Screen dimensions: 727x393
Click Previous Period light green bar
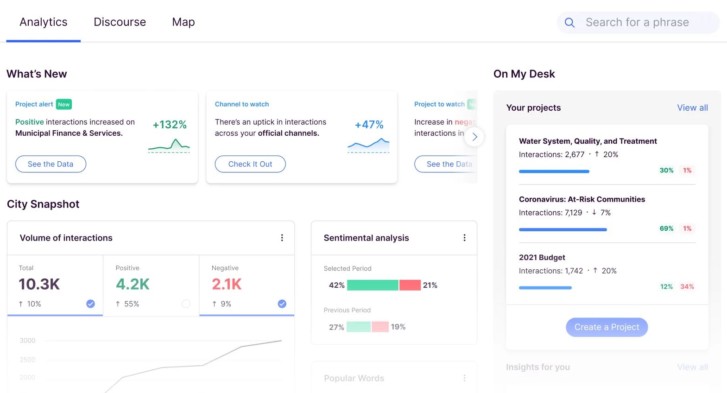pyautogui.click(x=358, y=327)
